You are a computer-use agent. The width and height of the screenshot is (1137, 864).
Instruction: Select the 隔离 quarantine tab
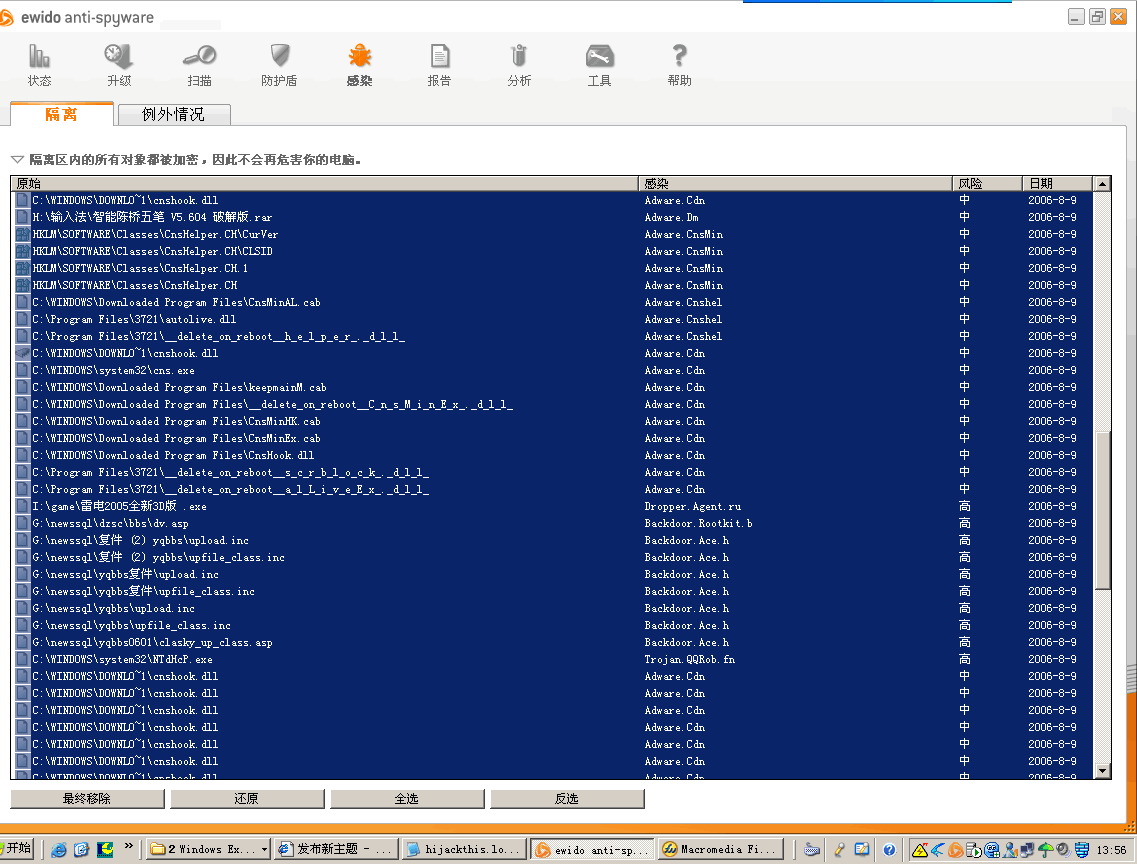(61, 114)
